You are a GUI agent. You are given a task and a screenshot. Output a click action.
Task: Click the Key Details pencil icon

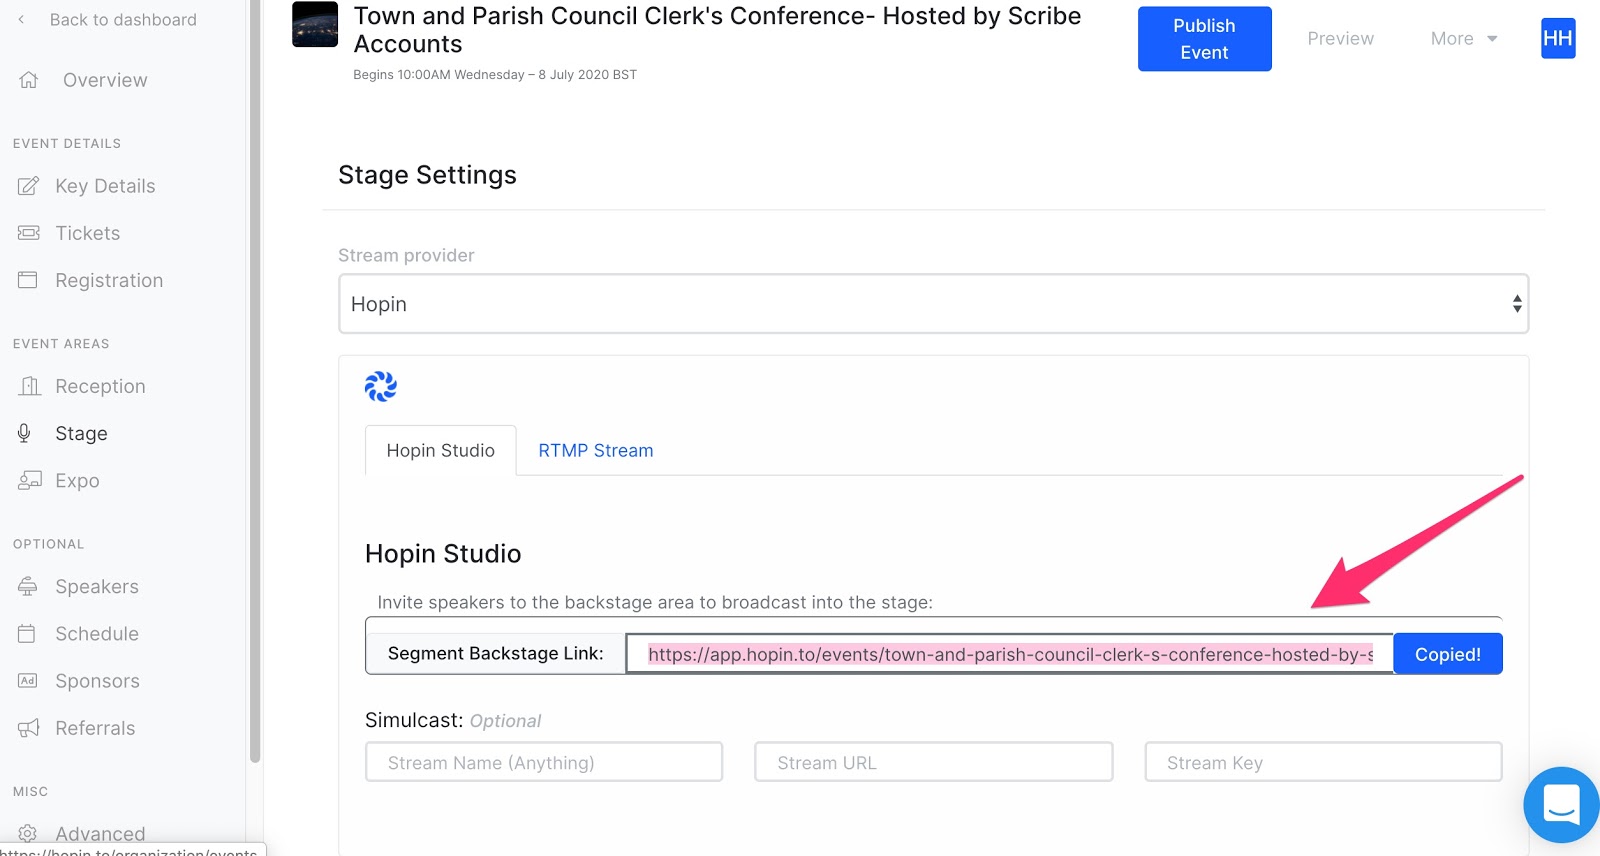tap(29, 186)
